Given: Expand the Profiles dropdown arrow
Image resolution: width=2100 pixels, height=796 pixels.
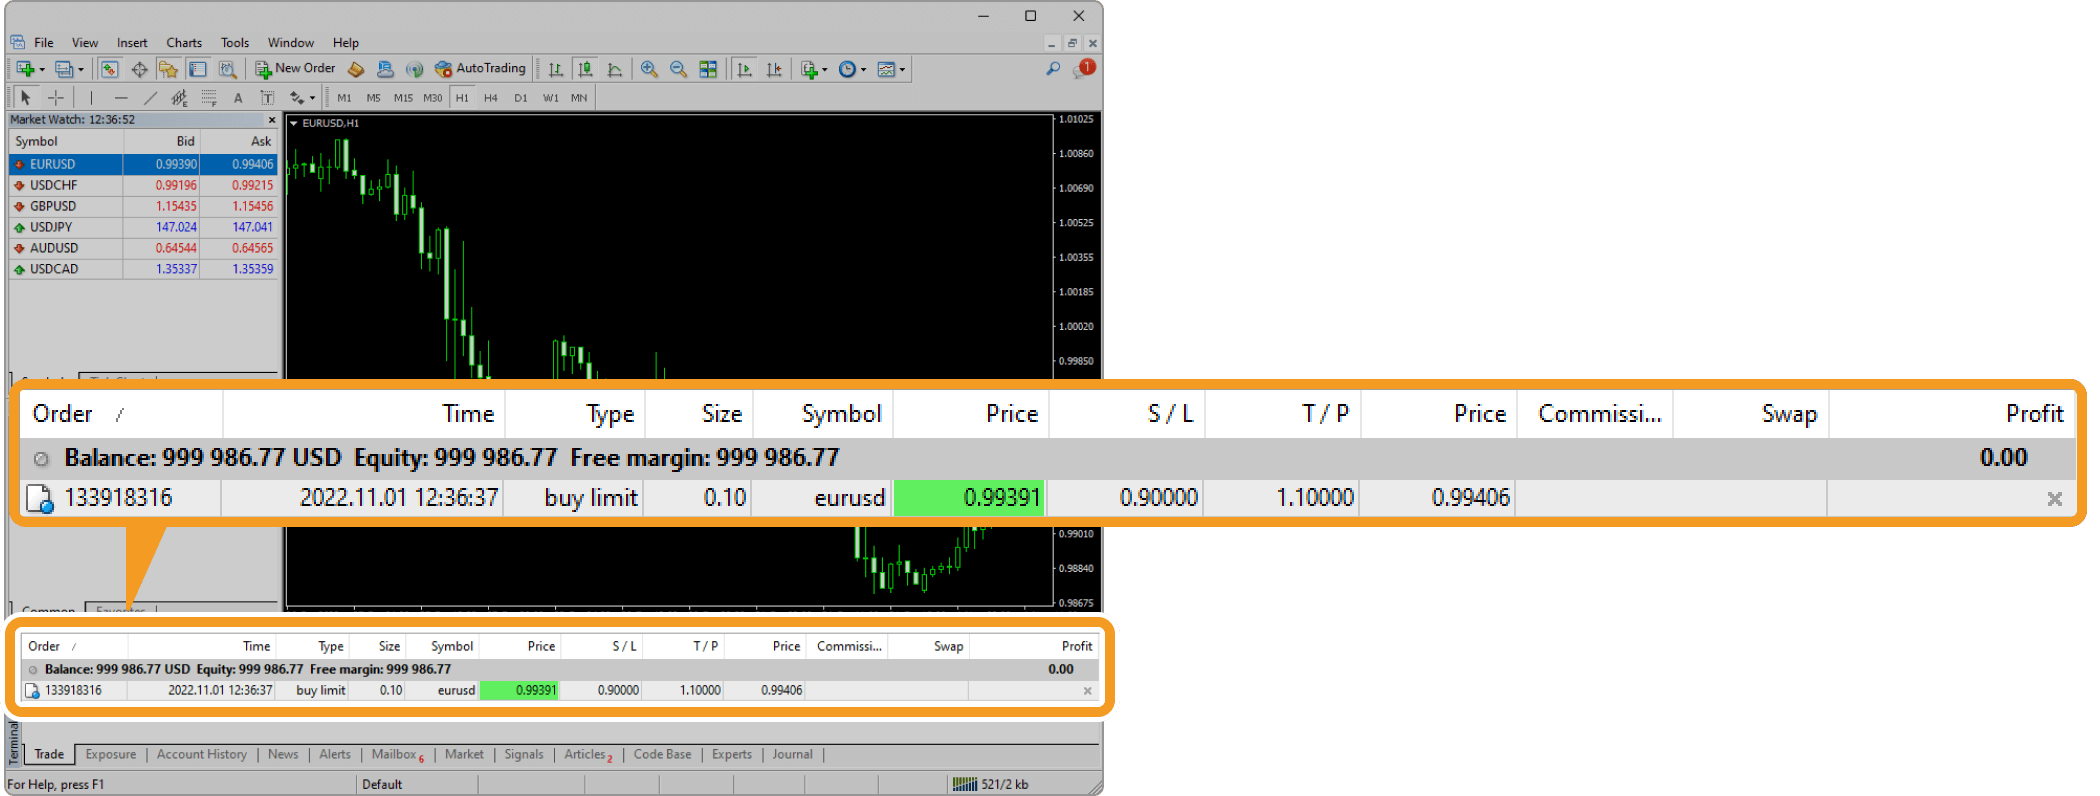Looking at the screenshot, I should 81,70.
